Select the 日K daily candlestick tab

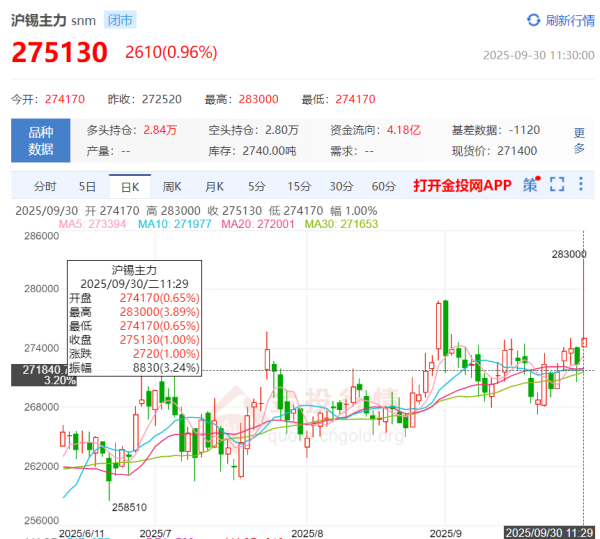(130, 186)
